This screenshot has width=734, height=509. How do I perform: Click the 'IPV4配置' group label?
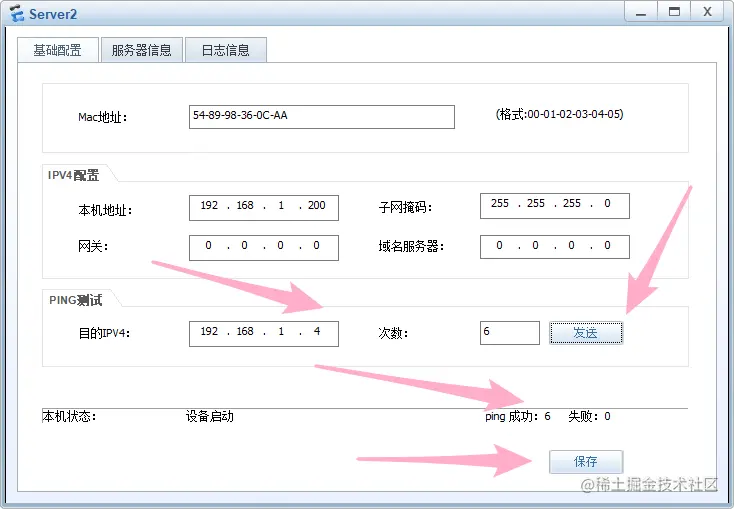pyautogui.click(x=73, y=175)
